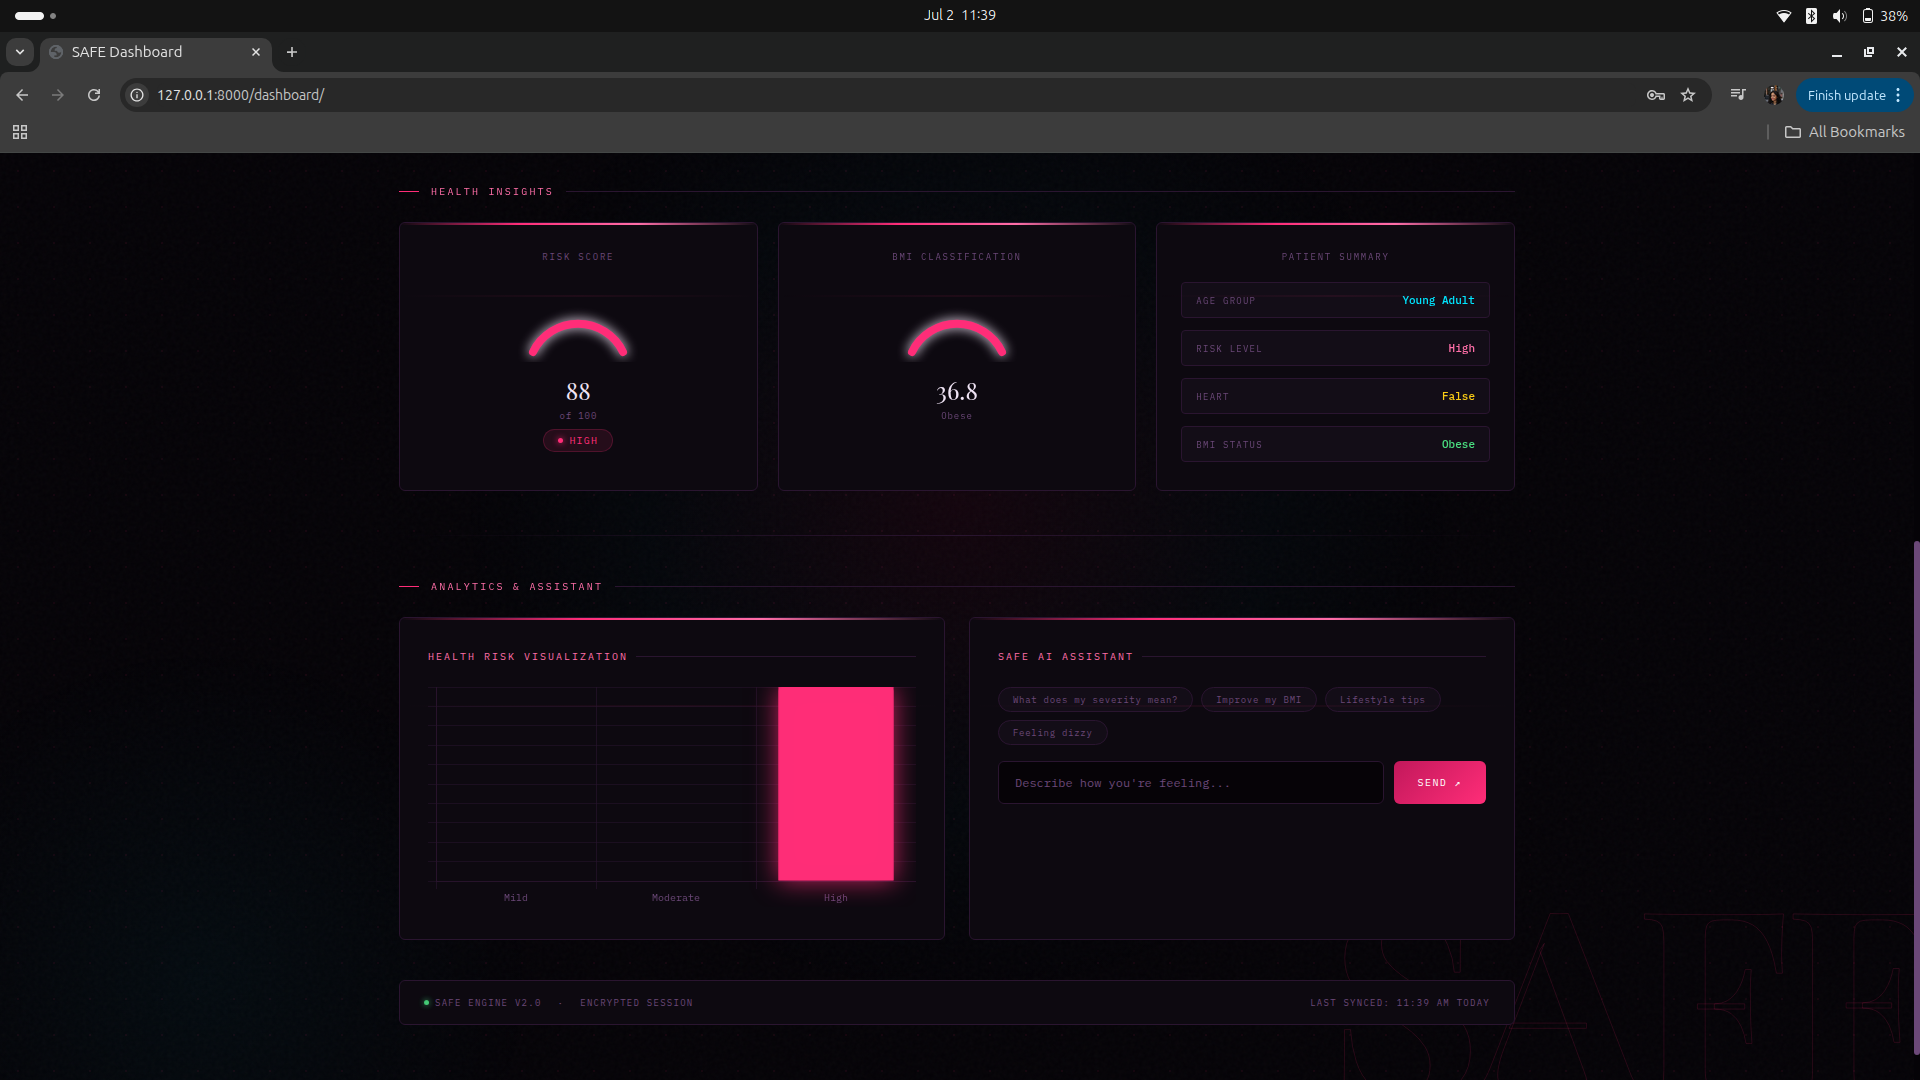Viewport: 1920px width, 1080px height.
Task: Click the Risk Level 'High' value
Action: (1461, 348)
